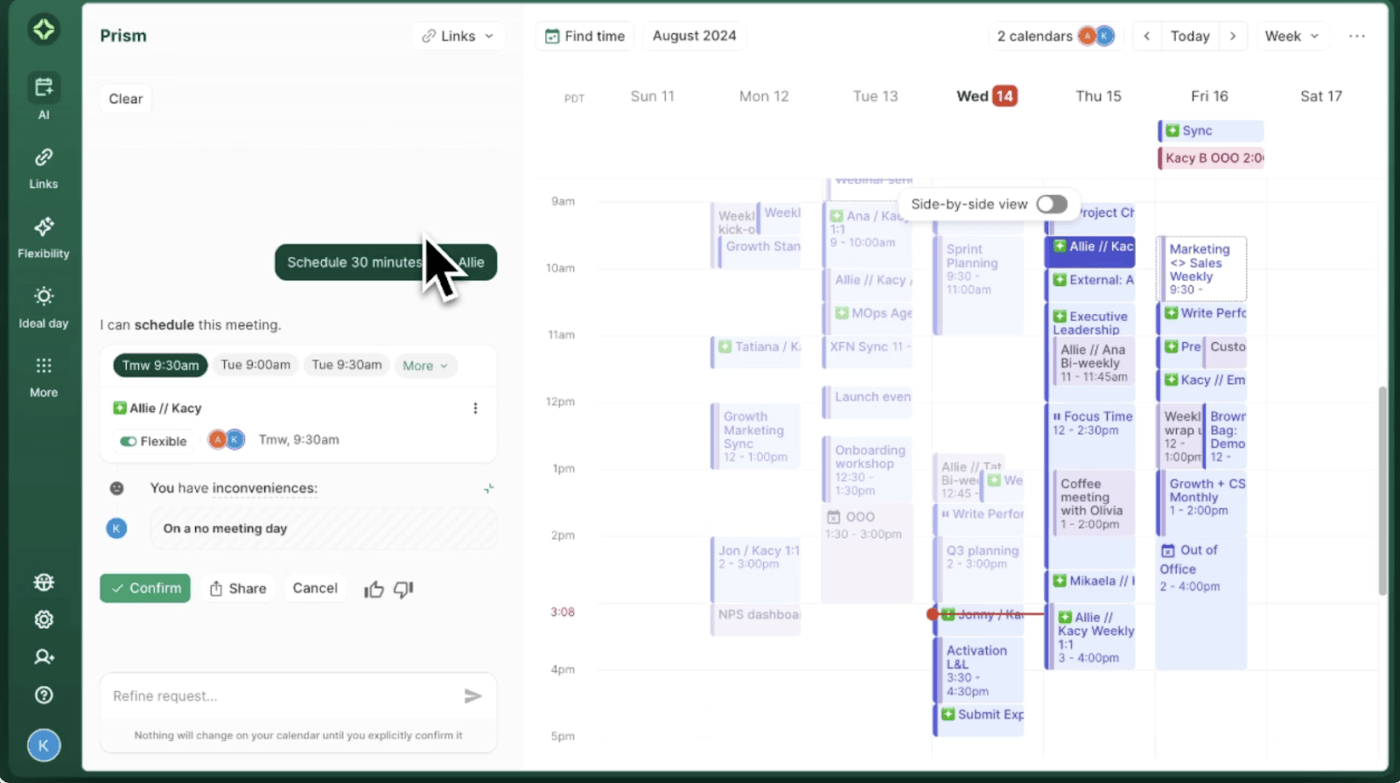Image resolution: width=1400 pixels, height=783 pixels.
Task: Open the Executive Leadership event on Thursday
Action: (1091, 321)
